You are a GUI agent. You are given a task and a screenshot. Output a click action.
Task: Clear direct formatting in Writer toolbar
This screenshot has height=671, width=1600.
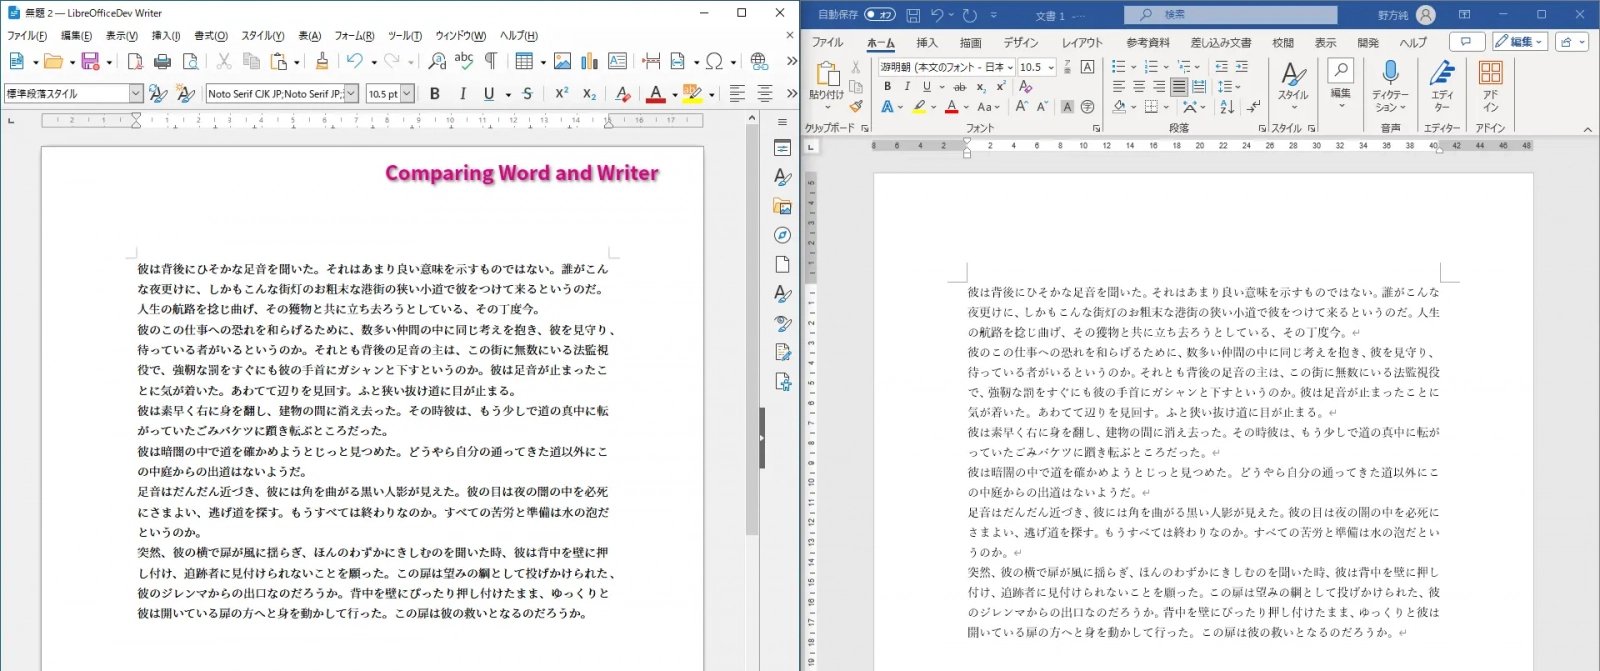point(622,94)
